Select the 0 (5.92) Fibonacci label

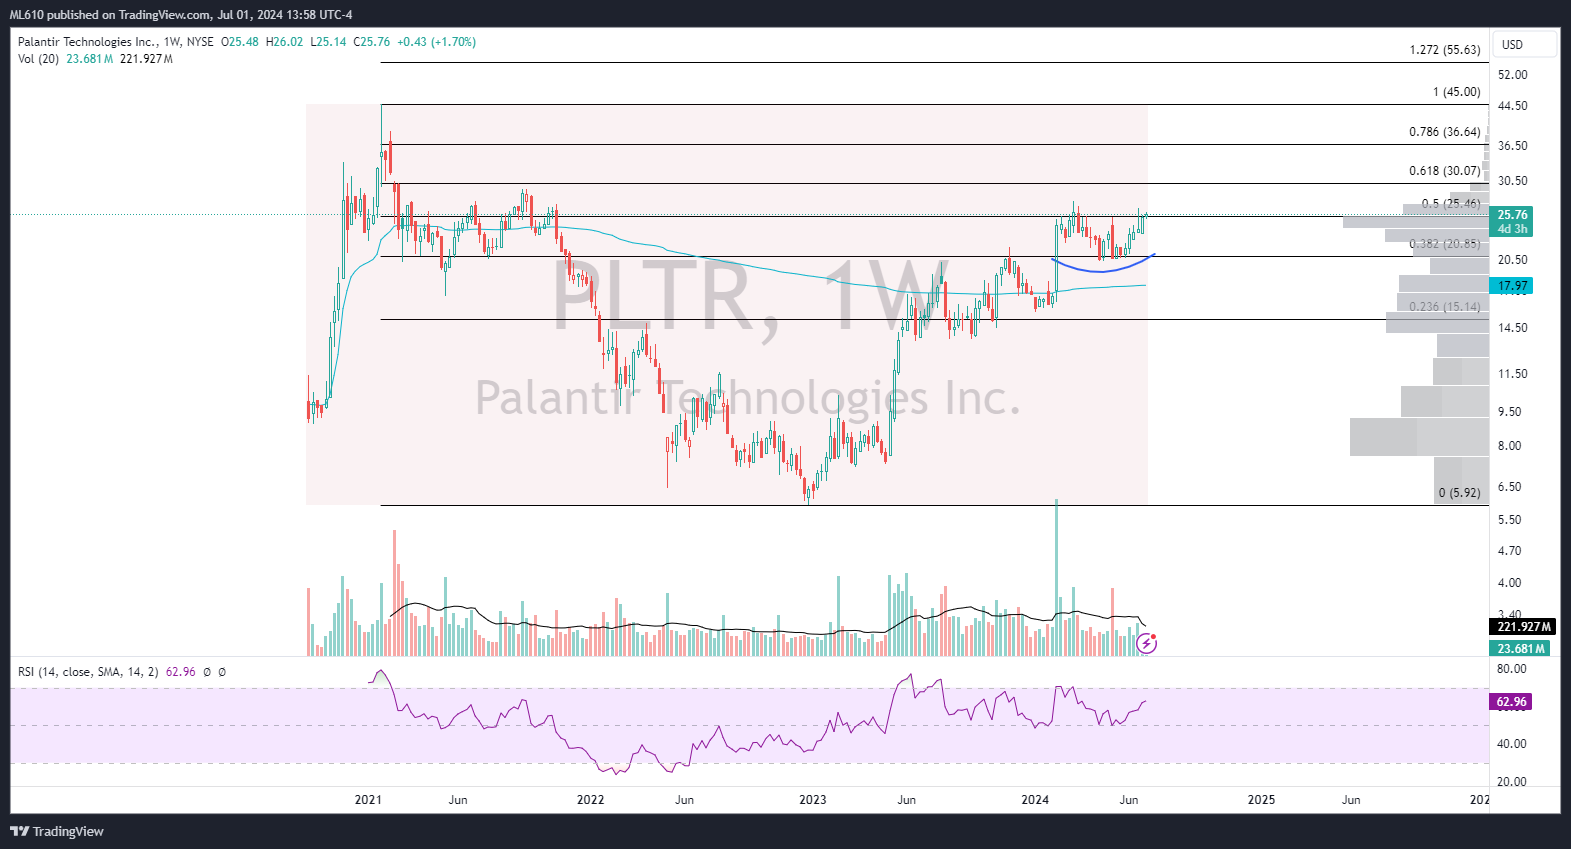[x=1460, y=493]
